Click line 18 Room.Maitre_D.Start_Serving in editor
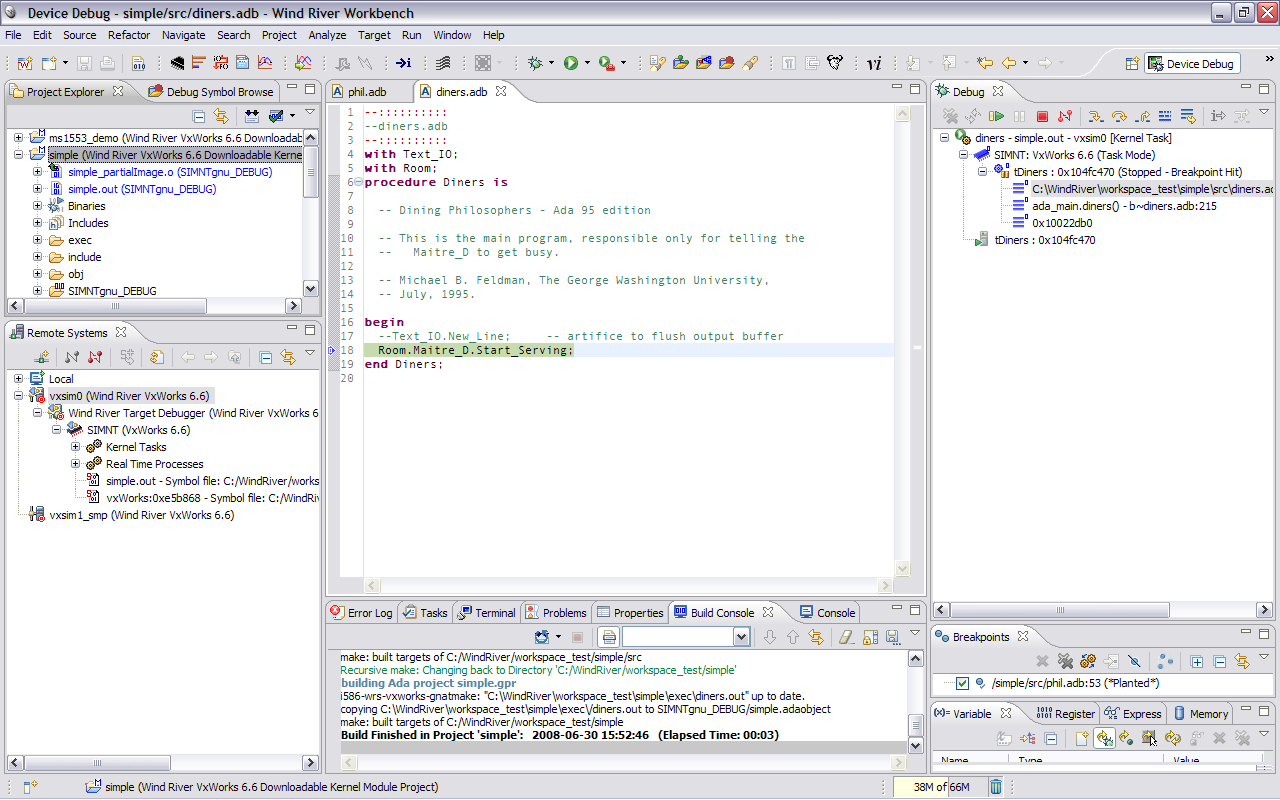1280x800 pixels. [476, 350]
